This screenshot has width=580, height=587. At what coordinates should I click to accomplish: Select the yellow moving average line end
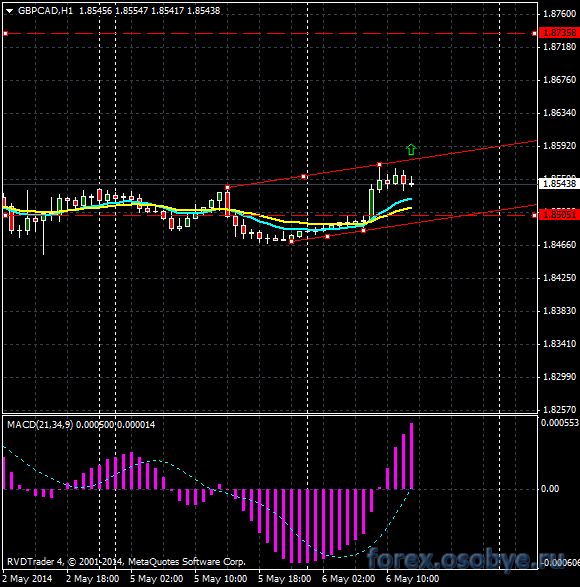click(x=411, y=208)
